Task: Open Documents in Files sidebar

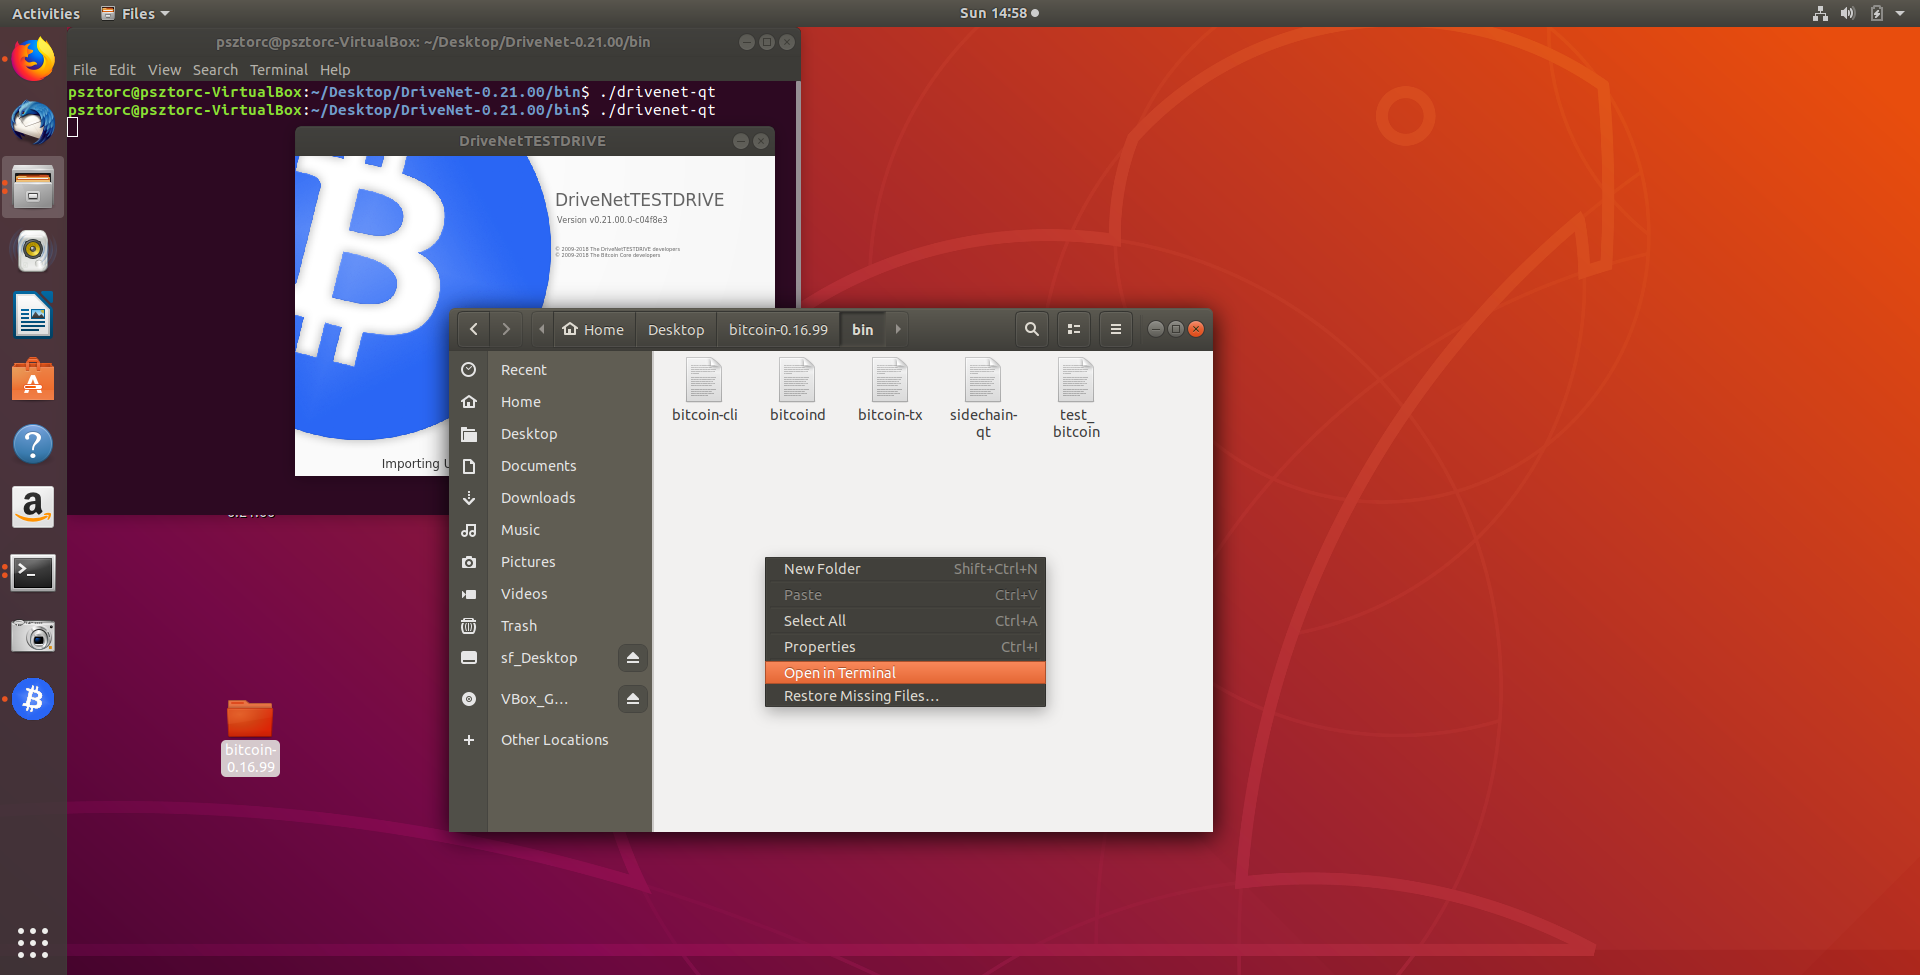Action: [550, 466]
